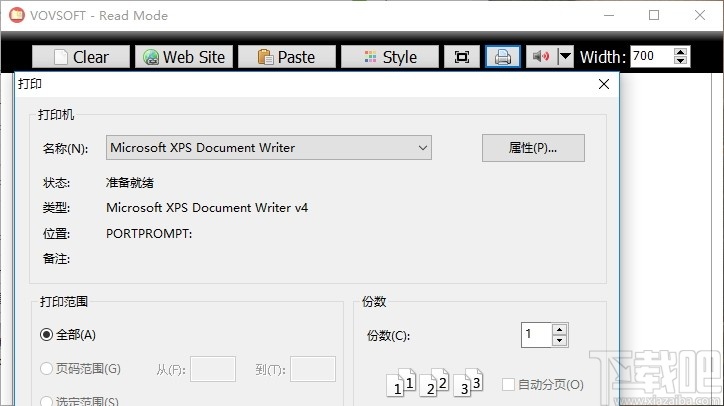Viewport: 724px width, 406px height.
Task: Open the Style options button
Action: coord(390,57)
